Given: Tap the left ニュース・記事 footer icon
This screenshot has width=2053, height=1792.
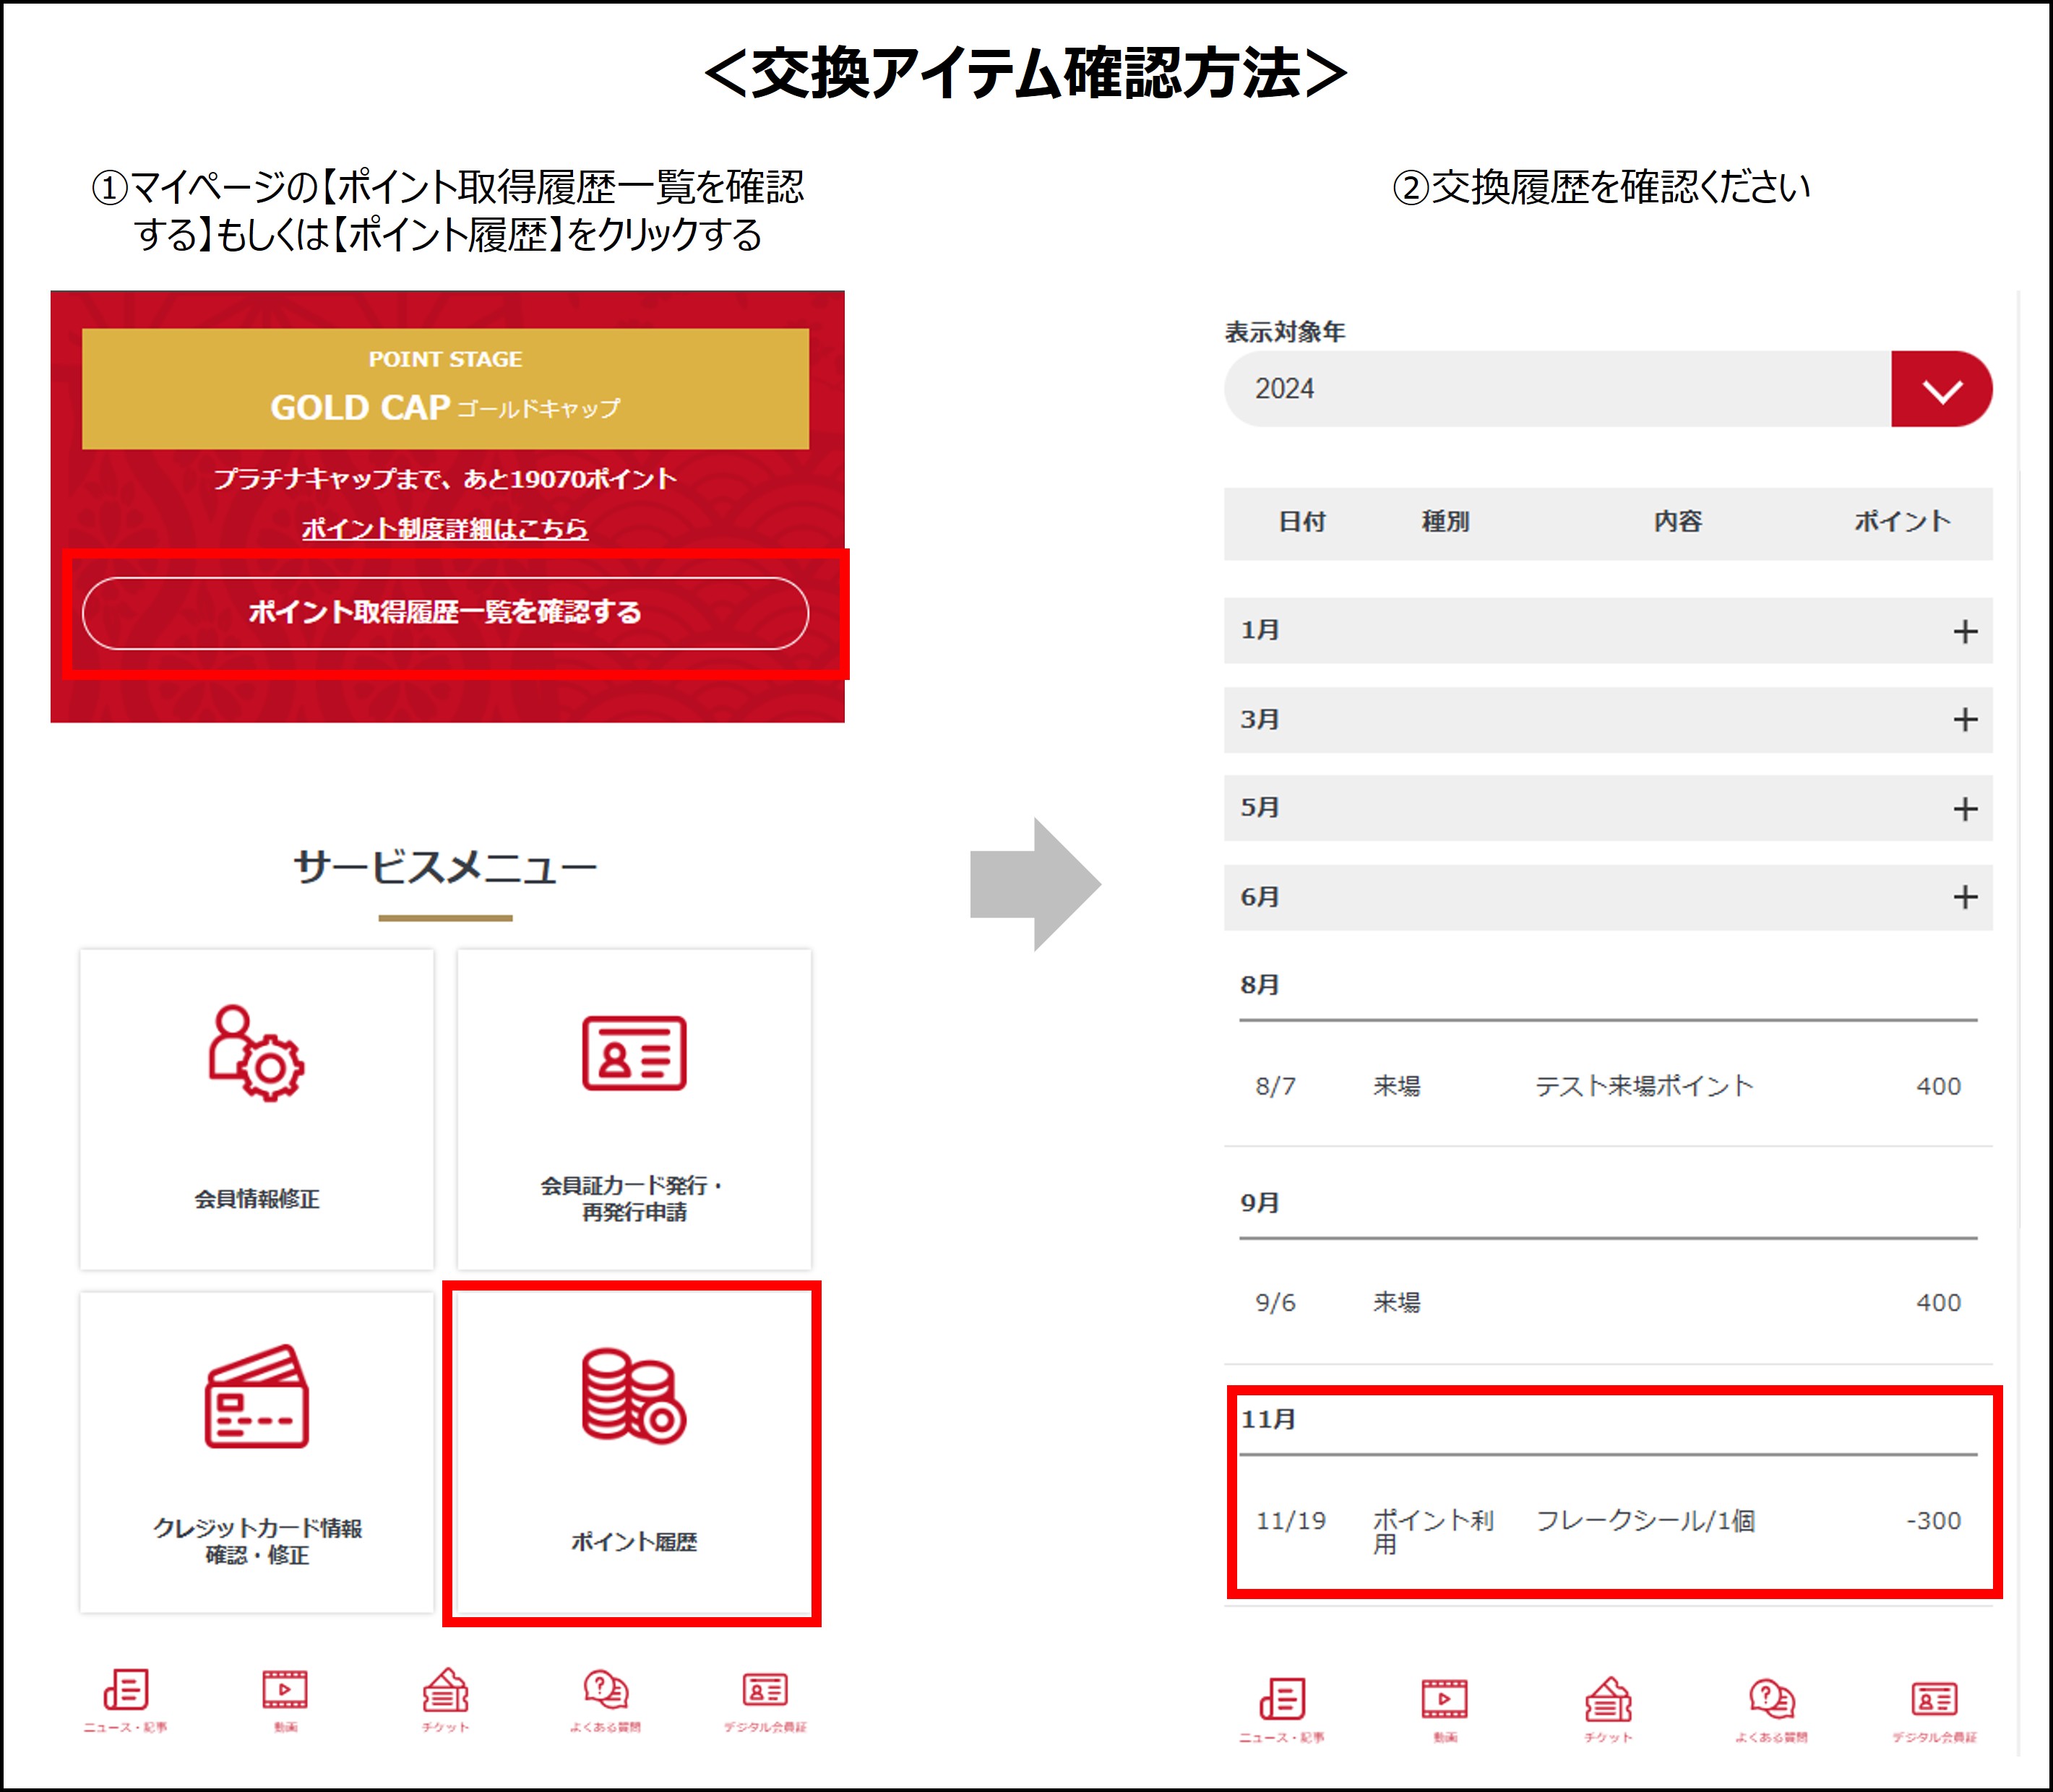Looking at the screenshot, I should pos(126,1691).
